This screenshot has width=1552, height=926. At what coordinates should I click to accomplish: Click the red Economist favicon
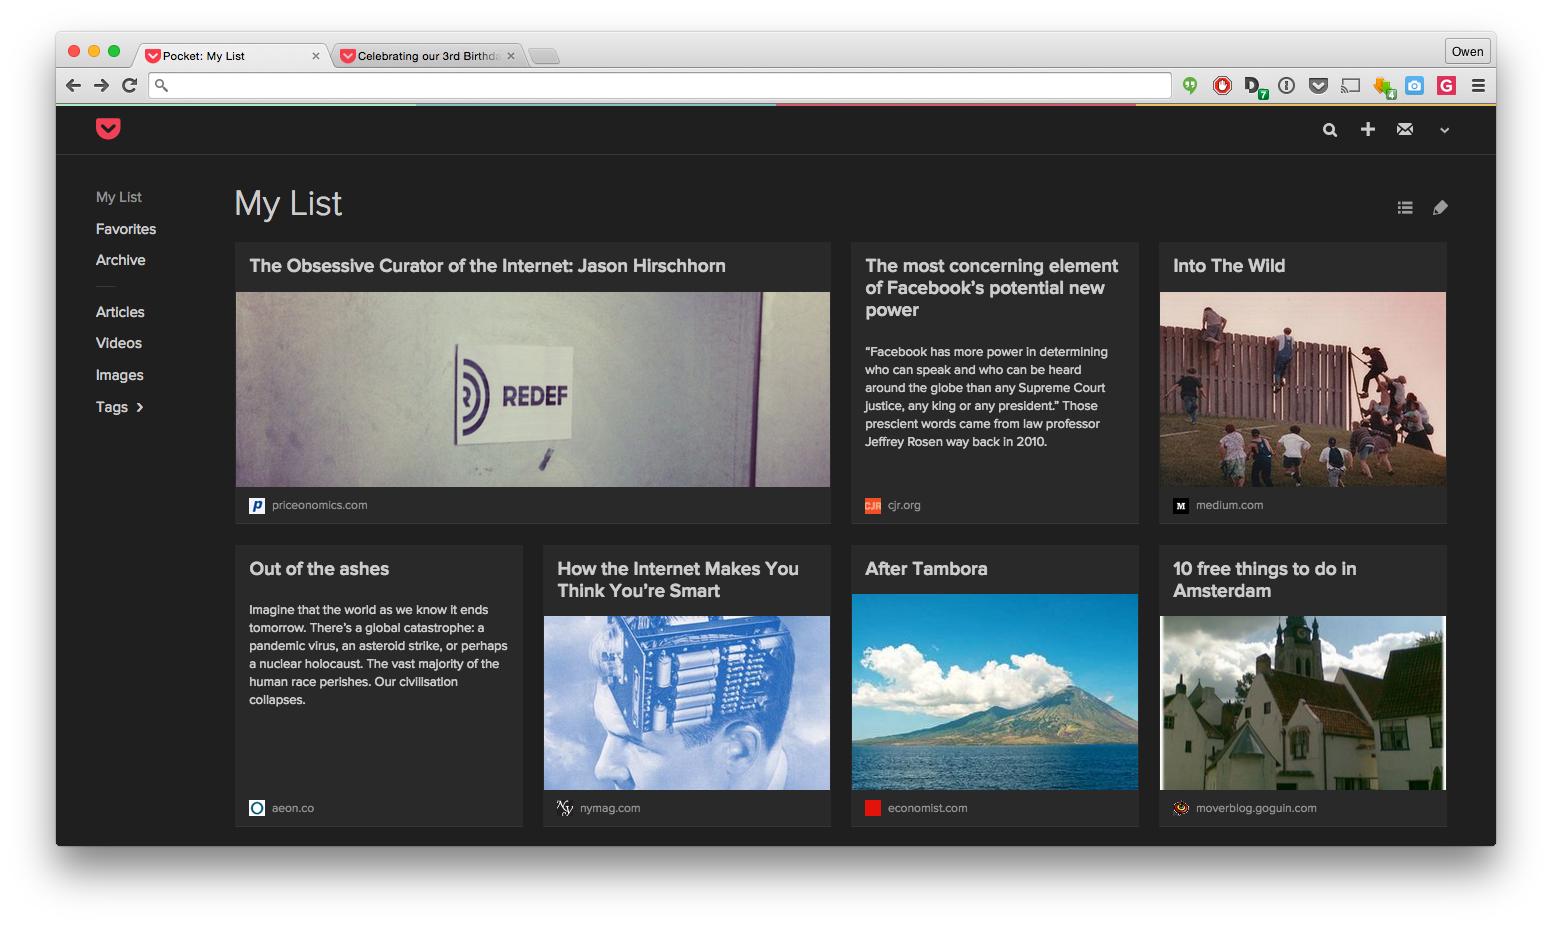[x=873, y=808]
